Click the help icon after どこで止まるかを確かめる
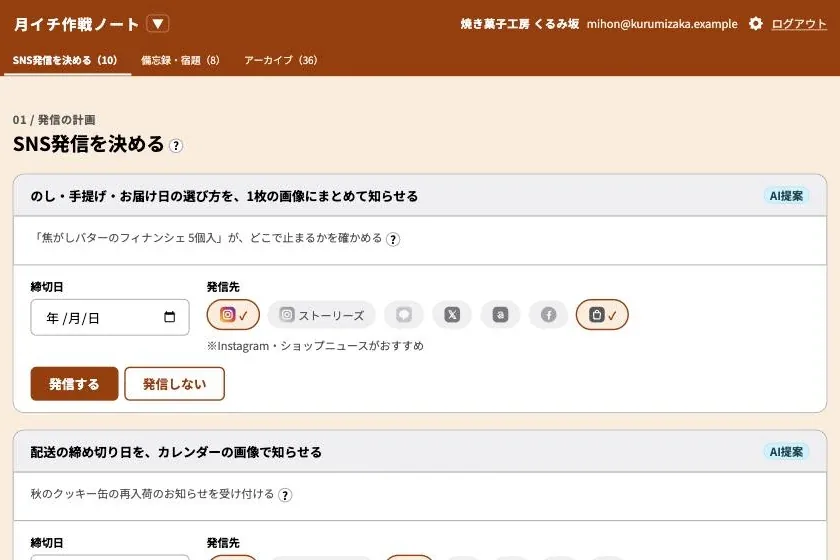Screen dimensions: 840x560 (393, 239)
